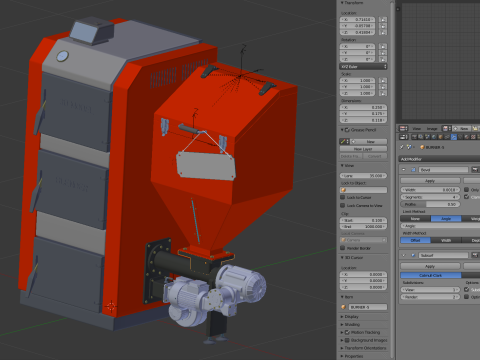Collapse the View panel
The height and width of the screenshot is (360, 480).
pyautogui.click(x=342, y=166)
